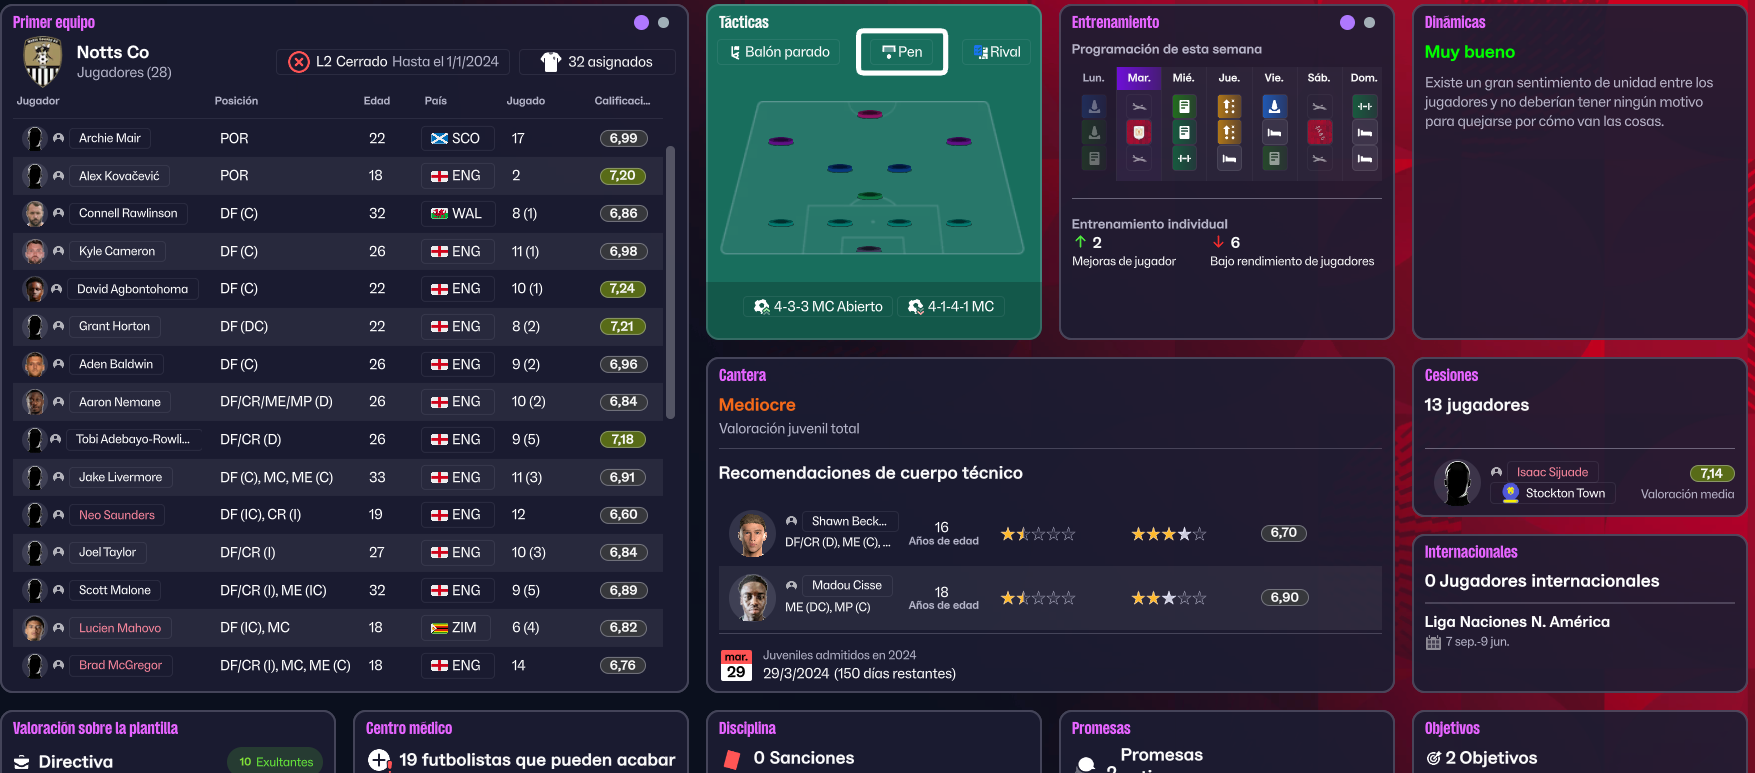Viewport: 1755px width, 773px height.
Task: Click the calendar icon showing mar. 29
Action: click(736, 666)
